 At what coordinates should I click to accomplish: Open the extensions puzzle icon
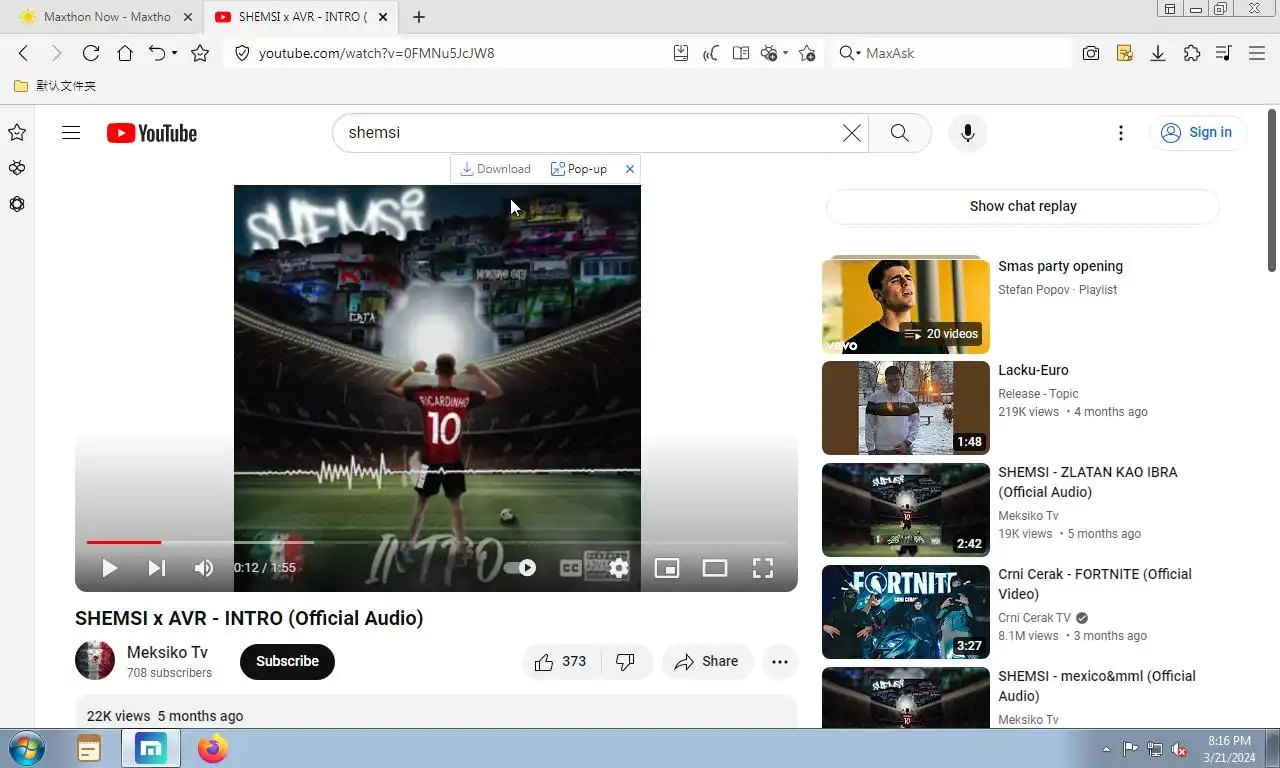point(1191,53)
